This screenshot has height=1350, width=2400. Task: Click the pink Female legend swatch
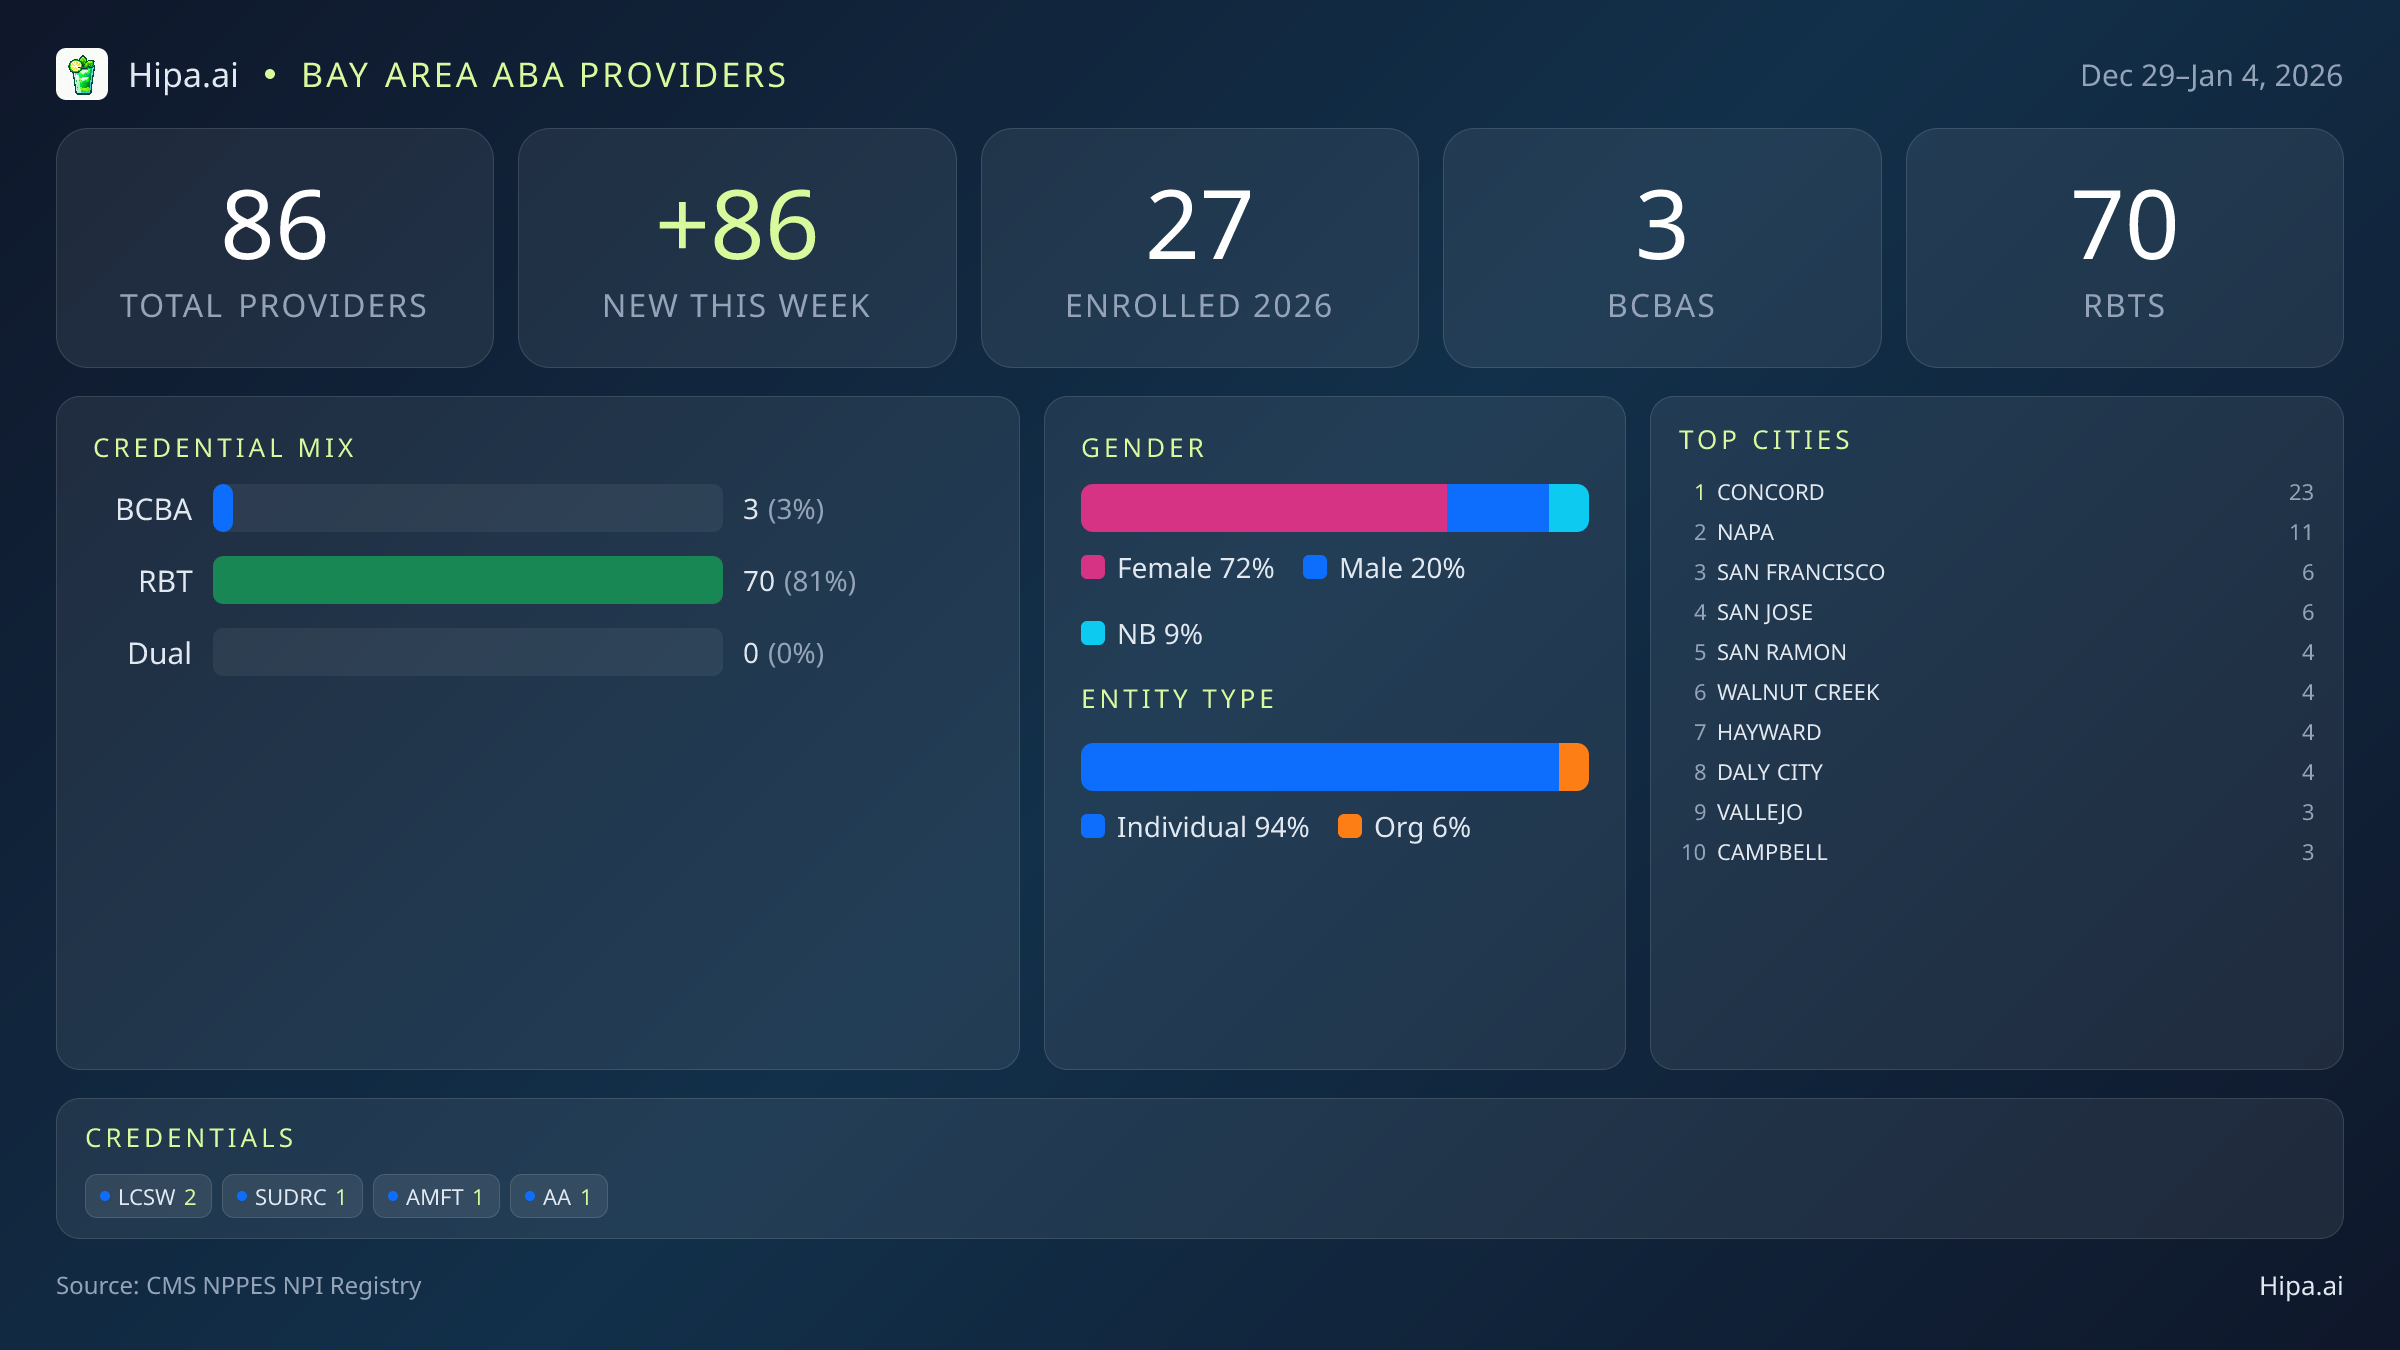1093,568
